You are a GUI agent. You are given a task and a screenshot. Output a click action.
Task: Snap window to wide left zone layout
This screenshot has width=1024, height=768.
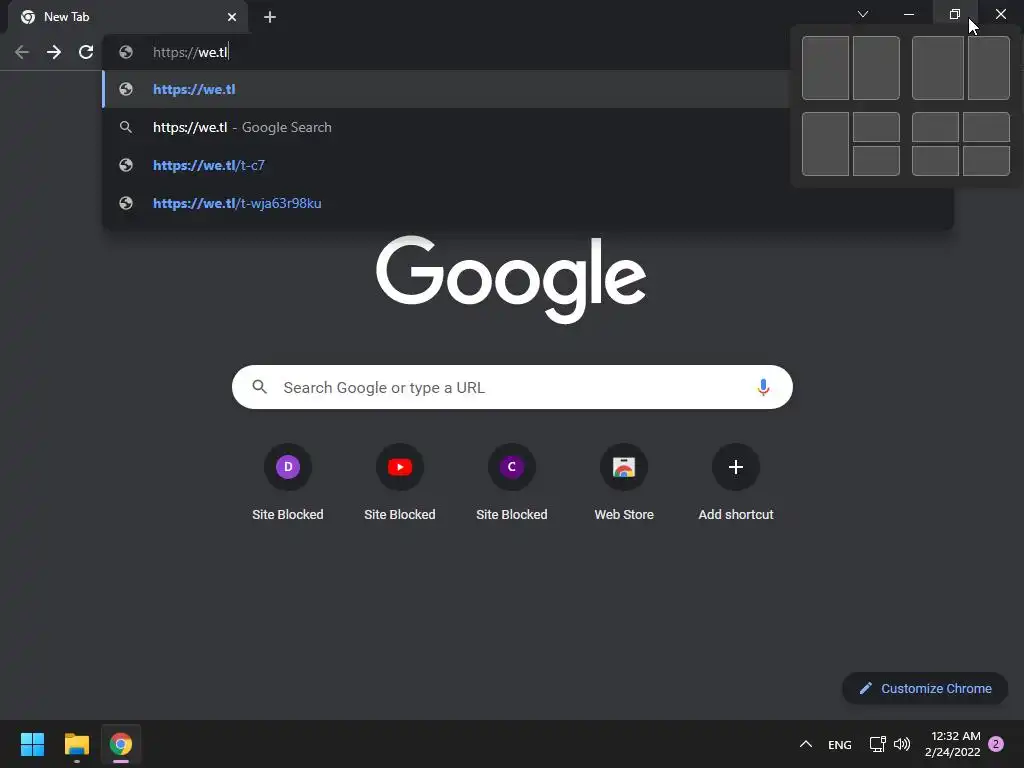tap(938, 68)
